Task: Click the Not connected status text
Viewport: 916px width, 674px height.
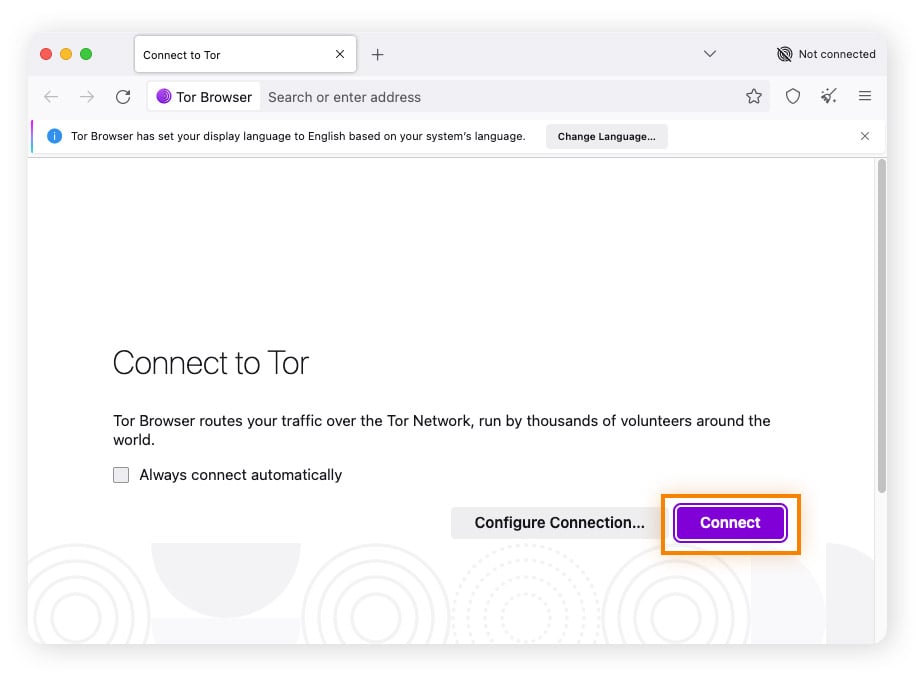Action: [x=837, y=54]
